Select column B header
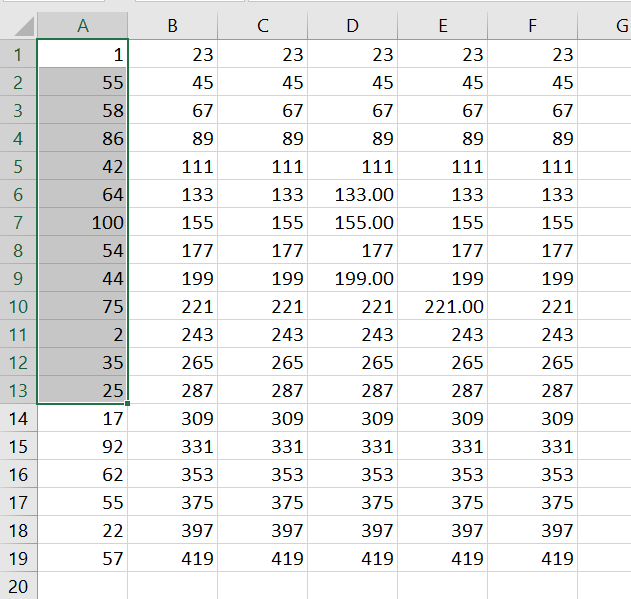Screen dimensions: 631x599 point(173,26)
